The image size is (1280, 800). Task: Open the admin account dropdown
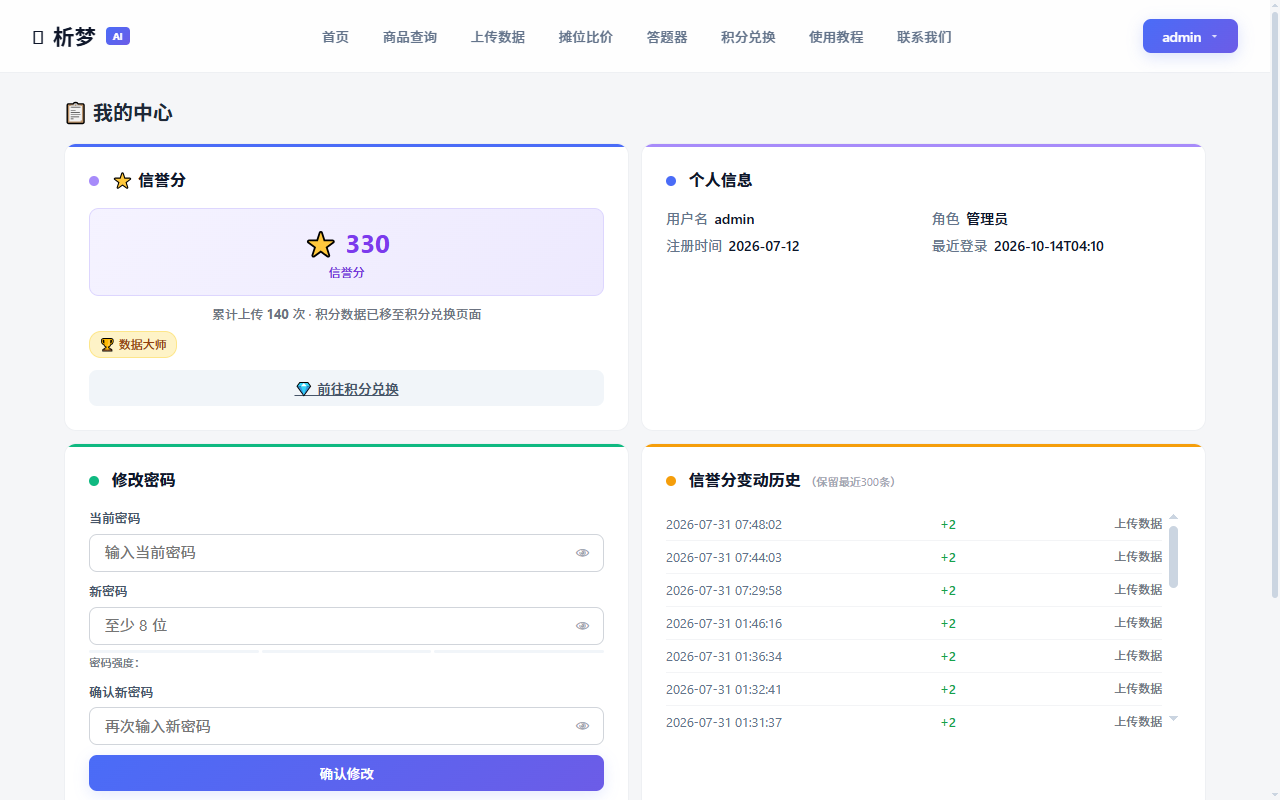point(1190,36)
